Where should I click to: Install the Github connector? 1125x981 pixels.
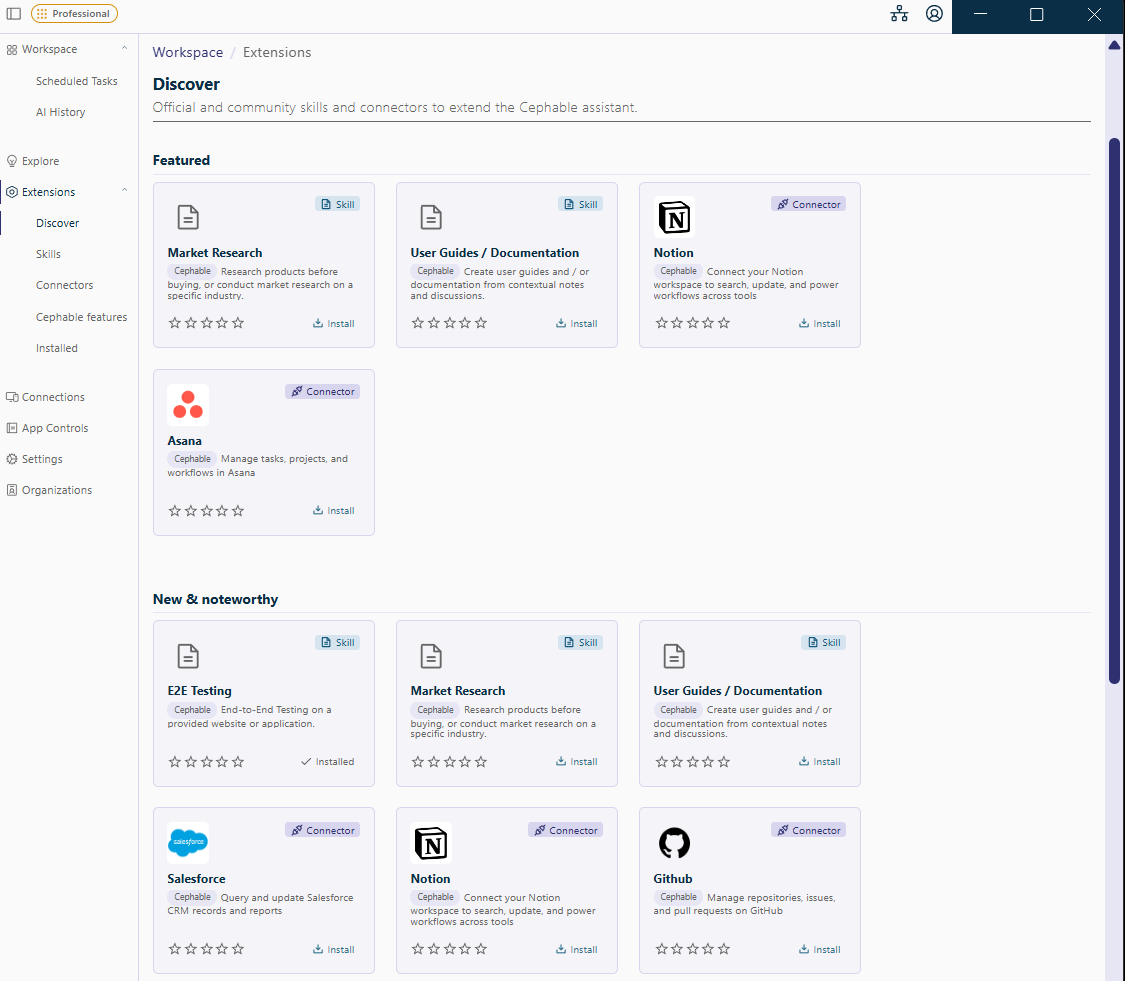(x=819, y=949)
